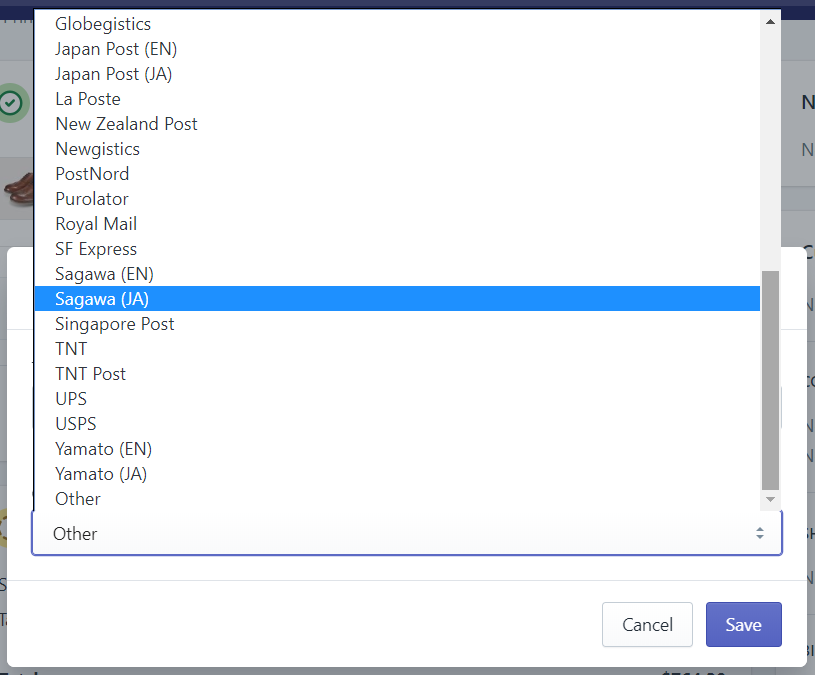The image size is (815, 675).
Task: Select Purolator carrier option
Action: 397,198
